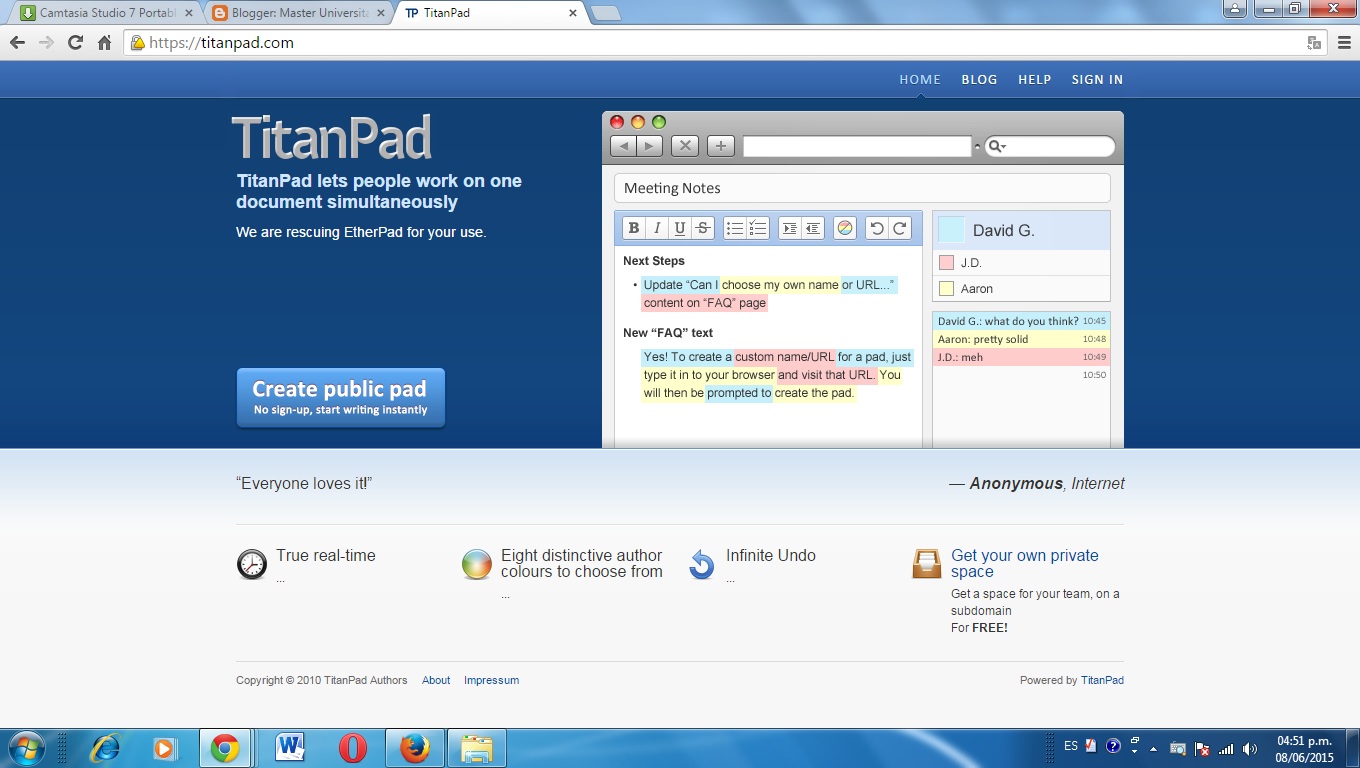The image size is (1360, 768).
Task: Click the "Next Steps" heading in the pad
Action: click(654, 261)
